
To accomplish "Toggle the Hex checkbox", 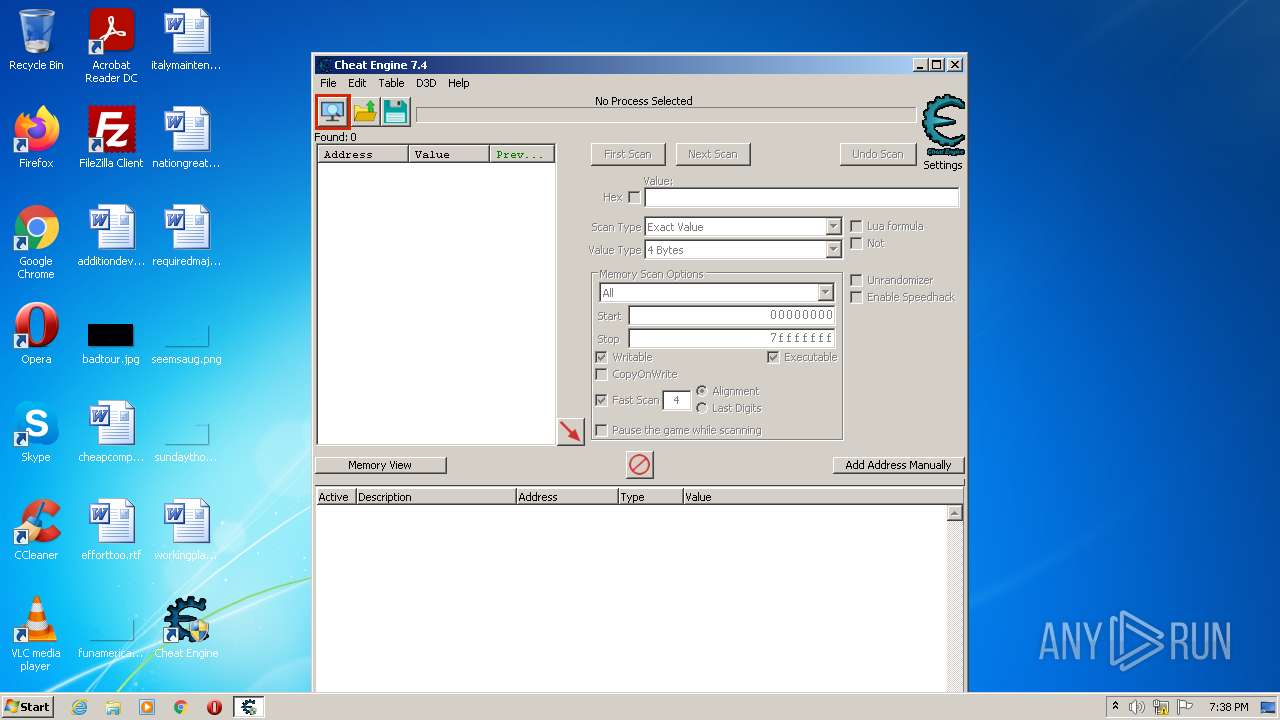I will [x=634, y=198].
